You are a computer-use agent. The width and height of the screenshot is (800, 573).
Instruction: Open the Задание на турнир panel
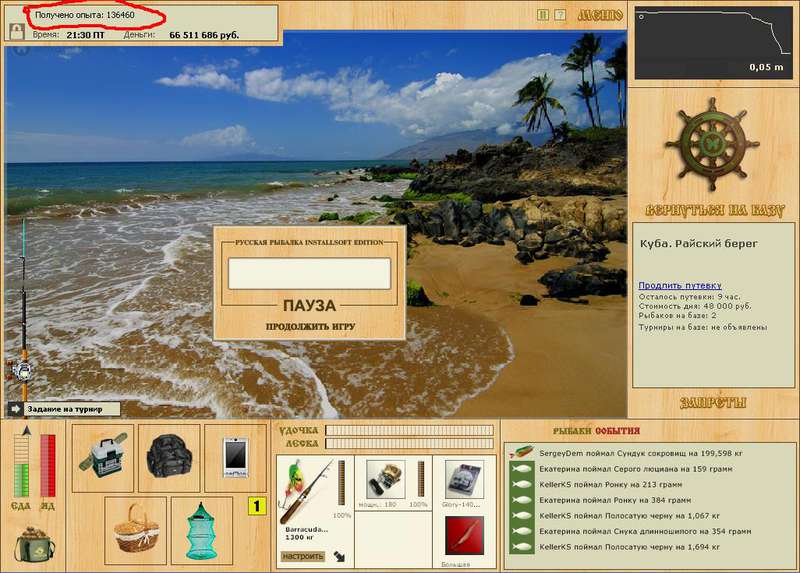click(x=64, y=409)
